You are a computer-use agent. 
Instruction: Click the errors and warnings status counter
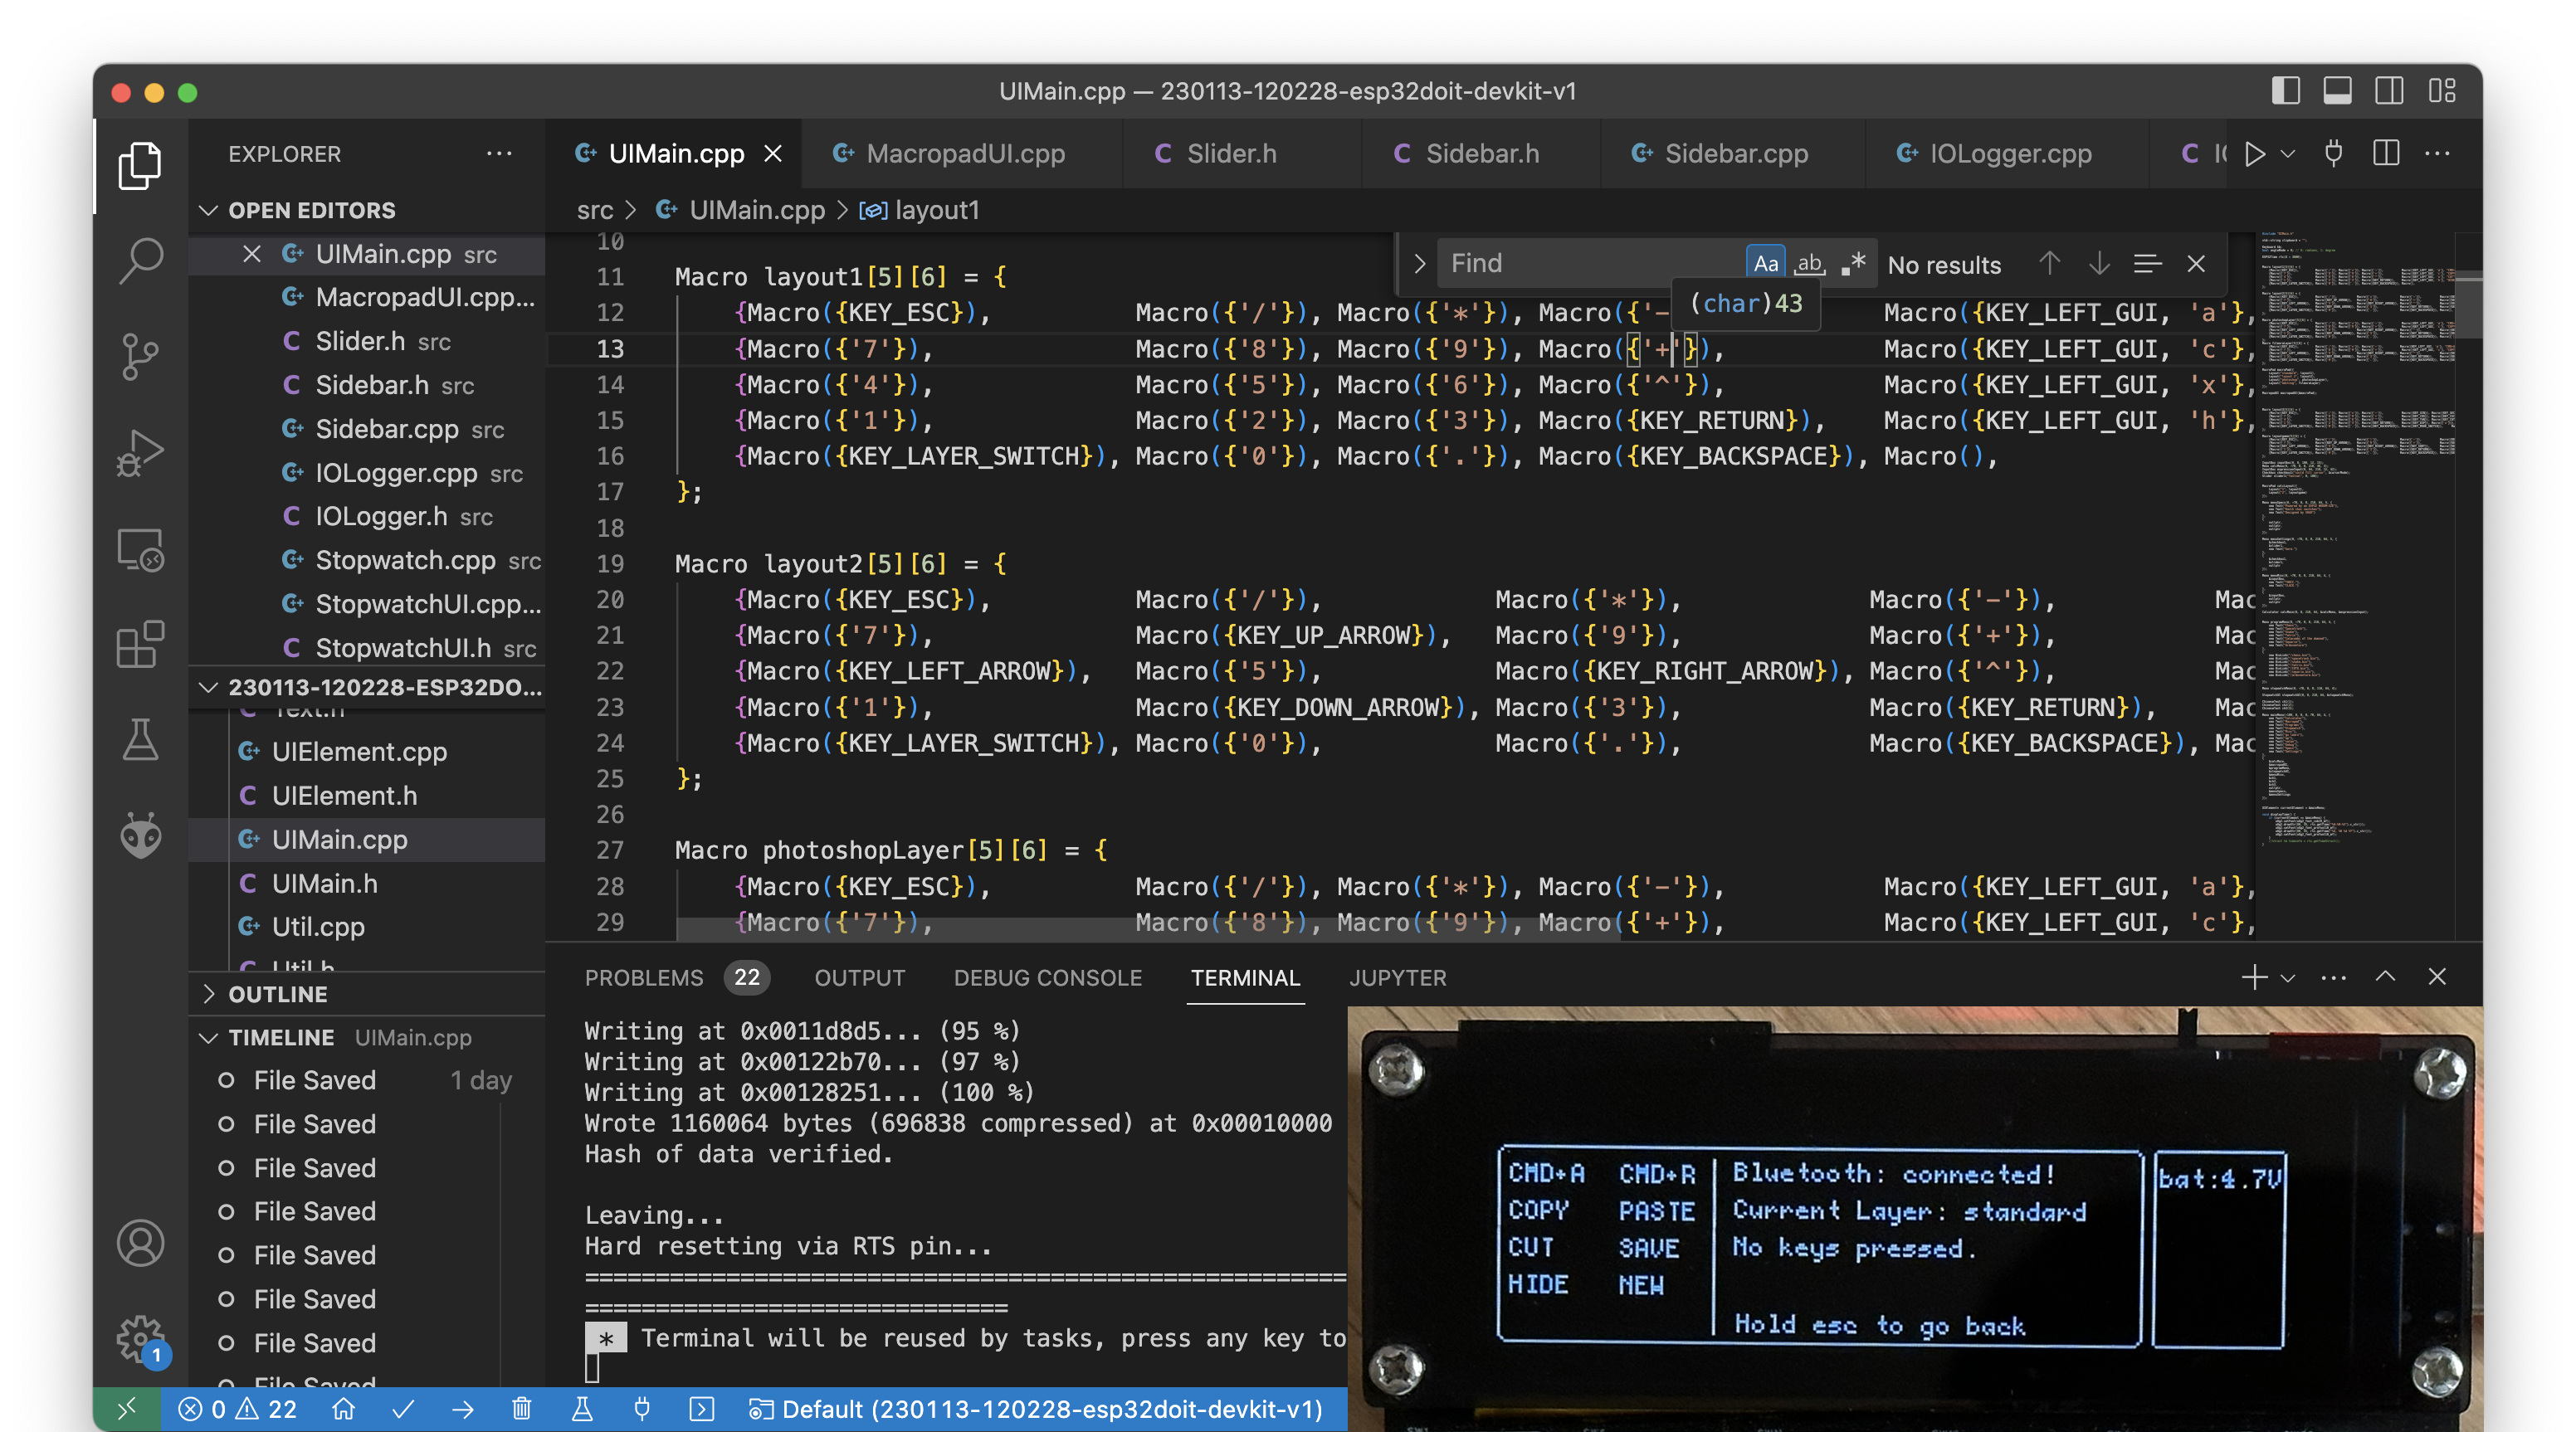(x=238, y=1409)
